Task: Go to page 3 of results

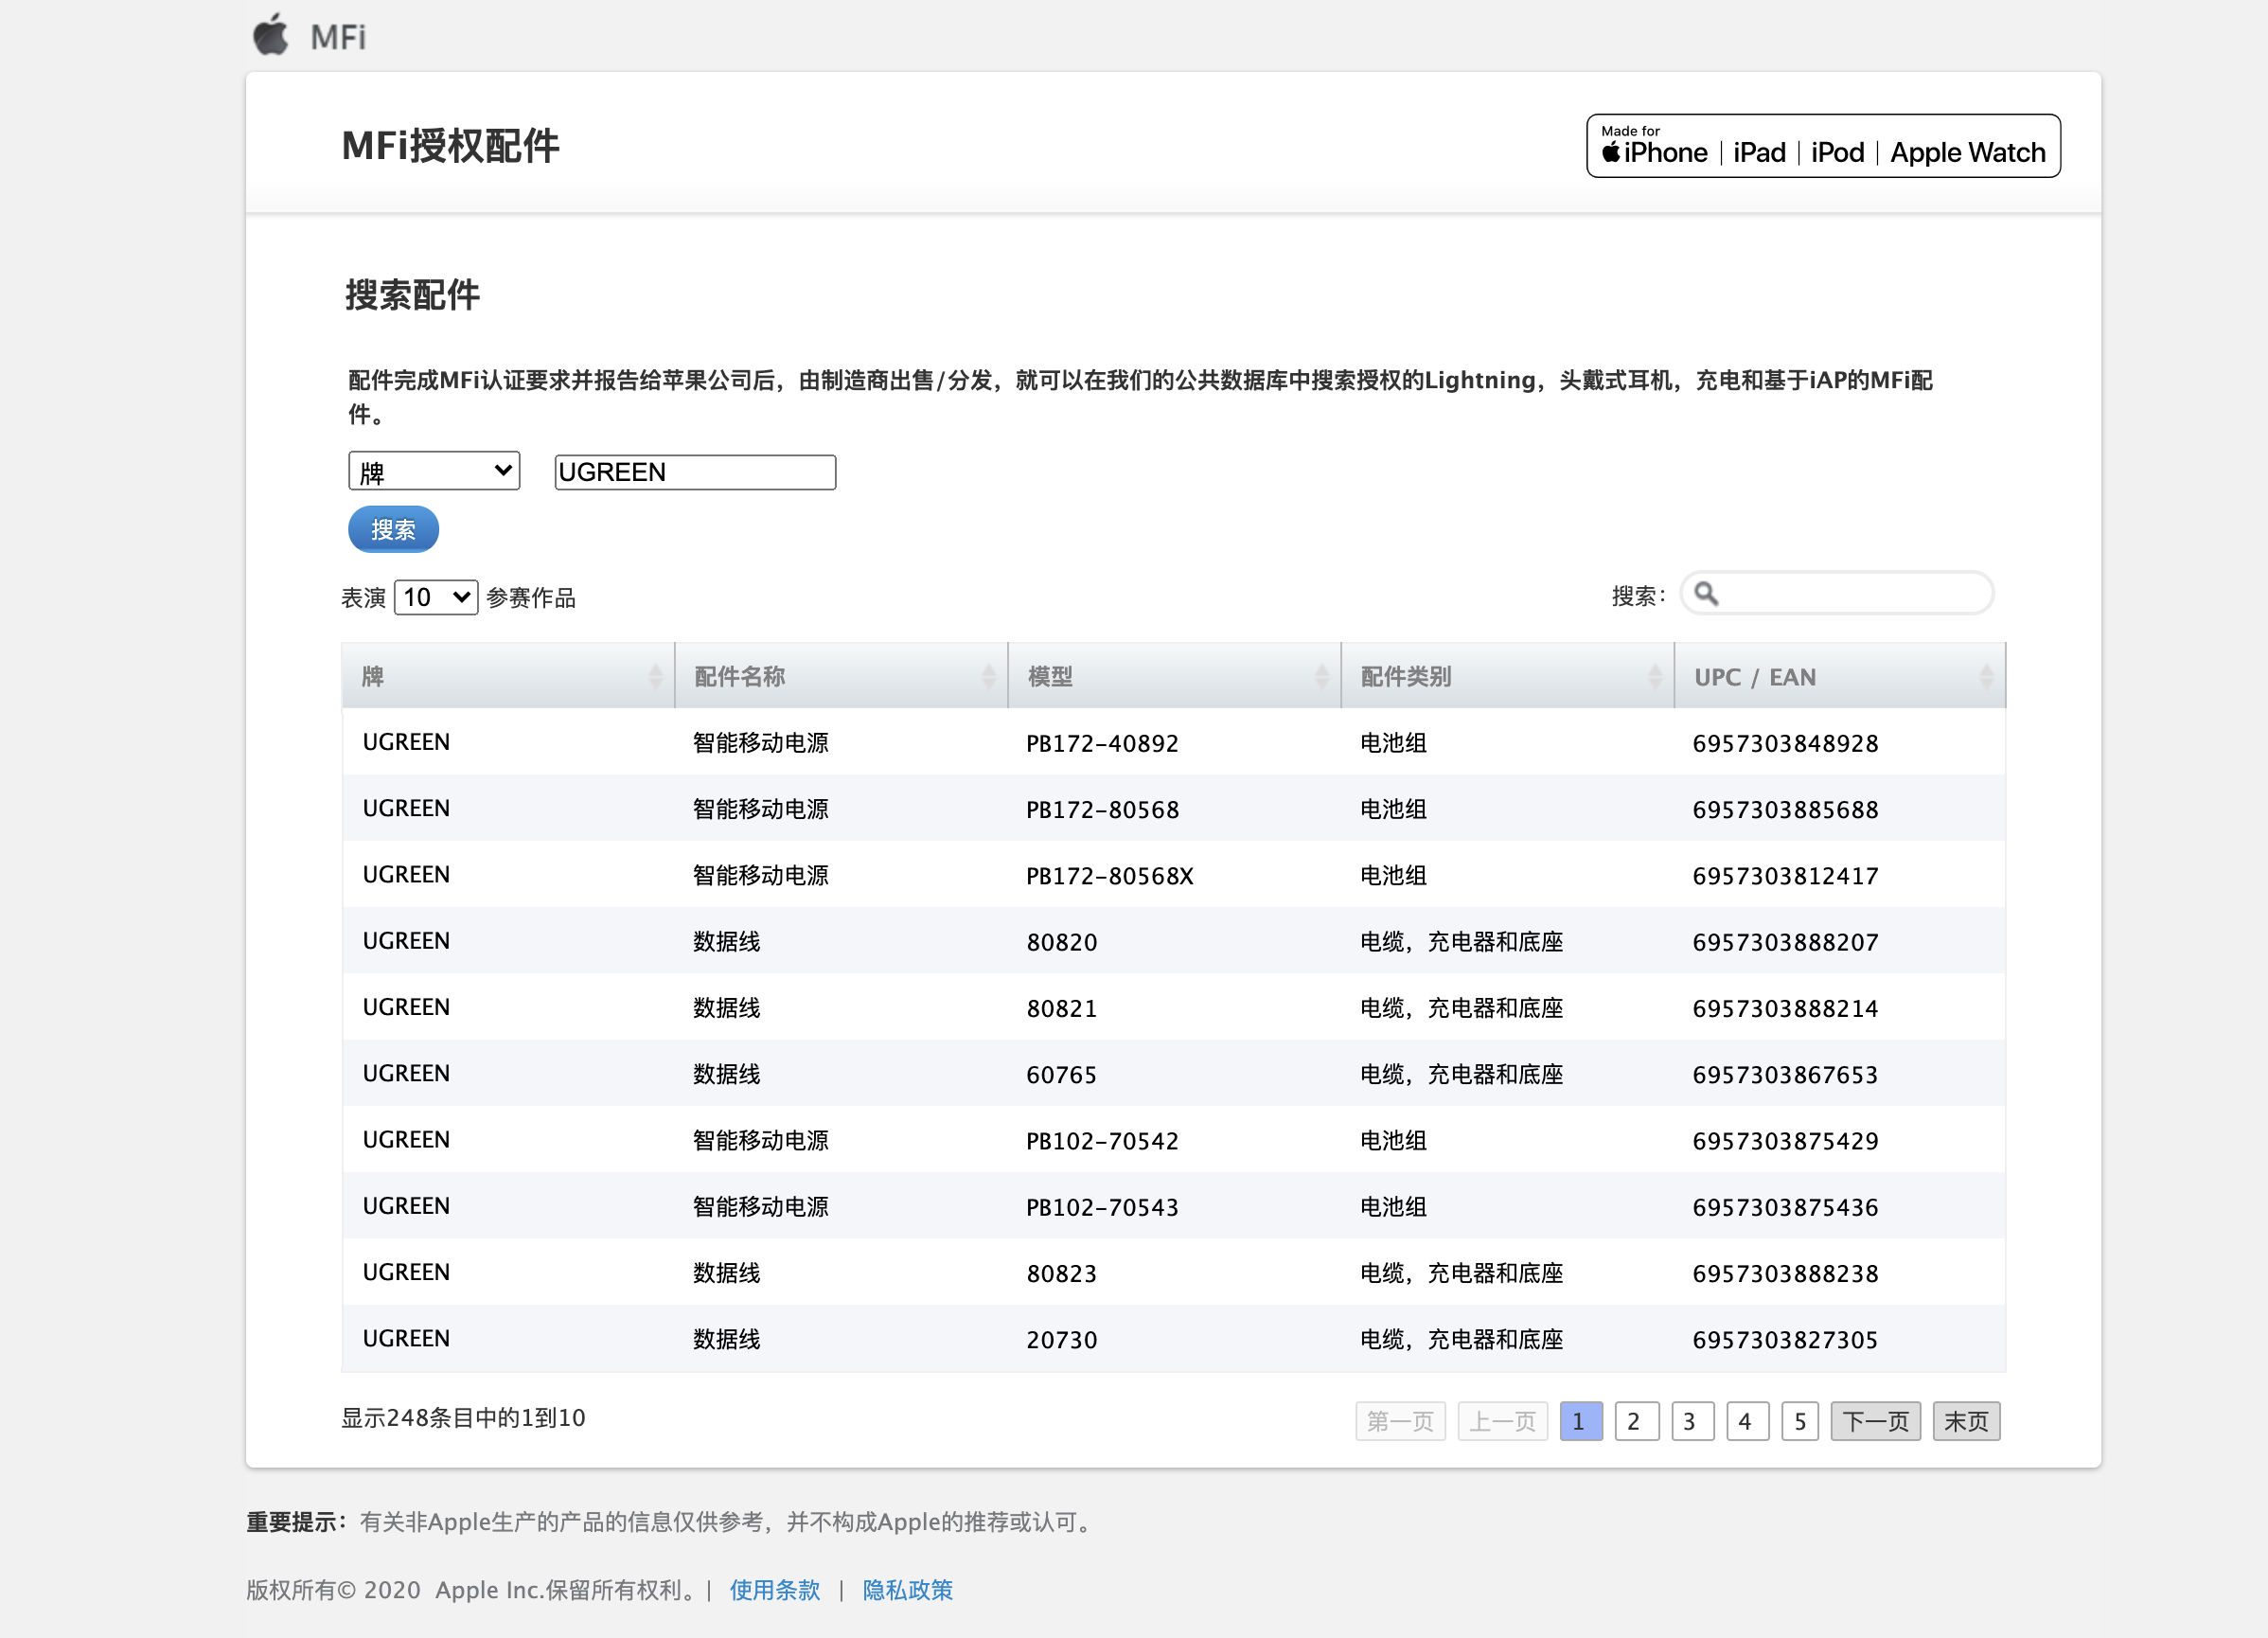Action: tap(1691, 1421)
